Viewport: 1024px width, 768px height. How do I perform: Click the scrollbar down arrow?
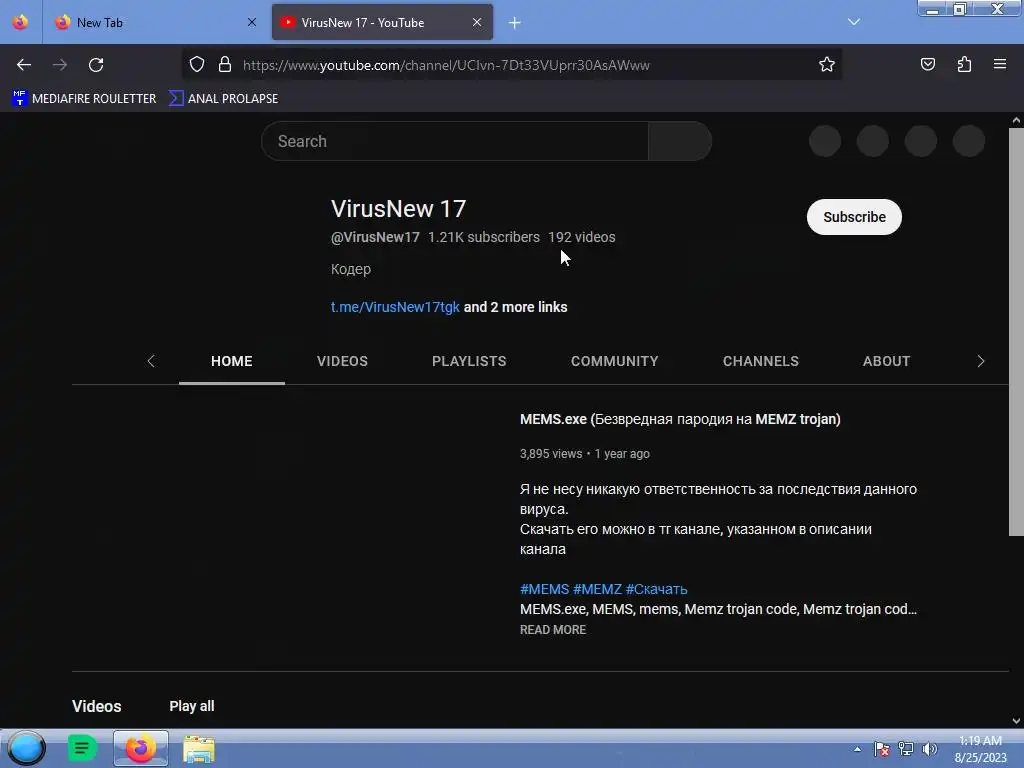click(1016, 721)
